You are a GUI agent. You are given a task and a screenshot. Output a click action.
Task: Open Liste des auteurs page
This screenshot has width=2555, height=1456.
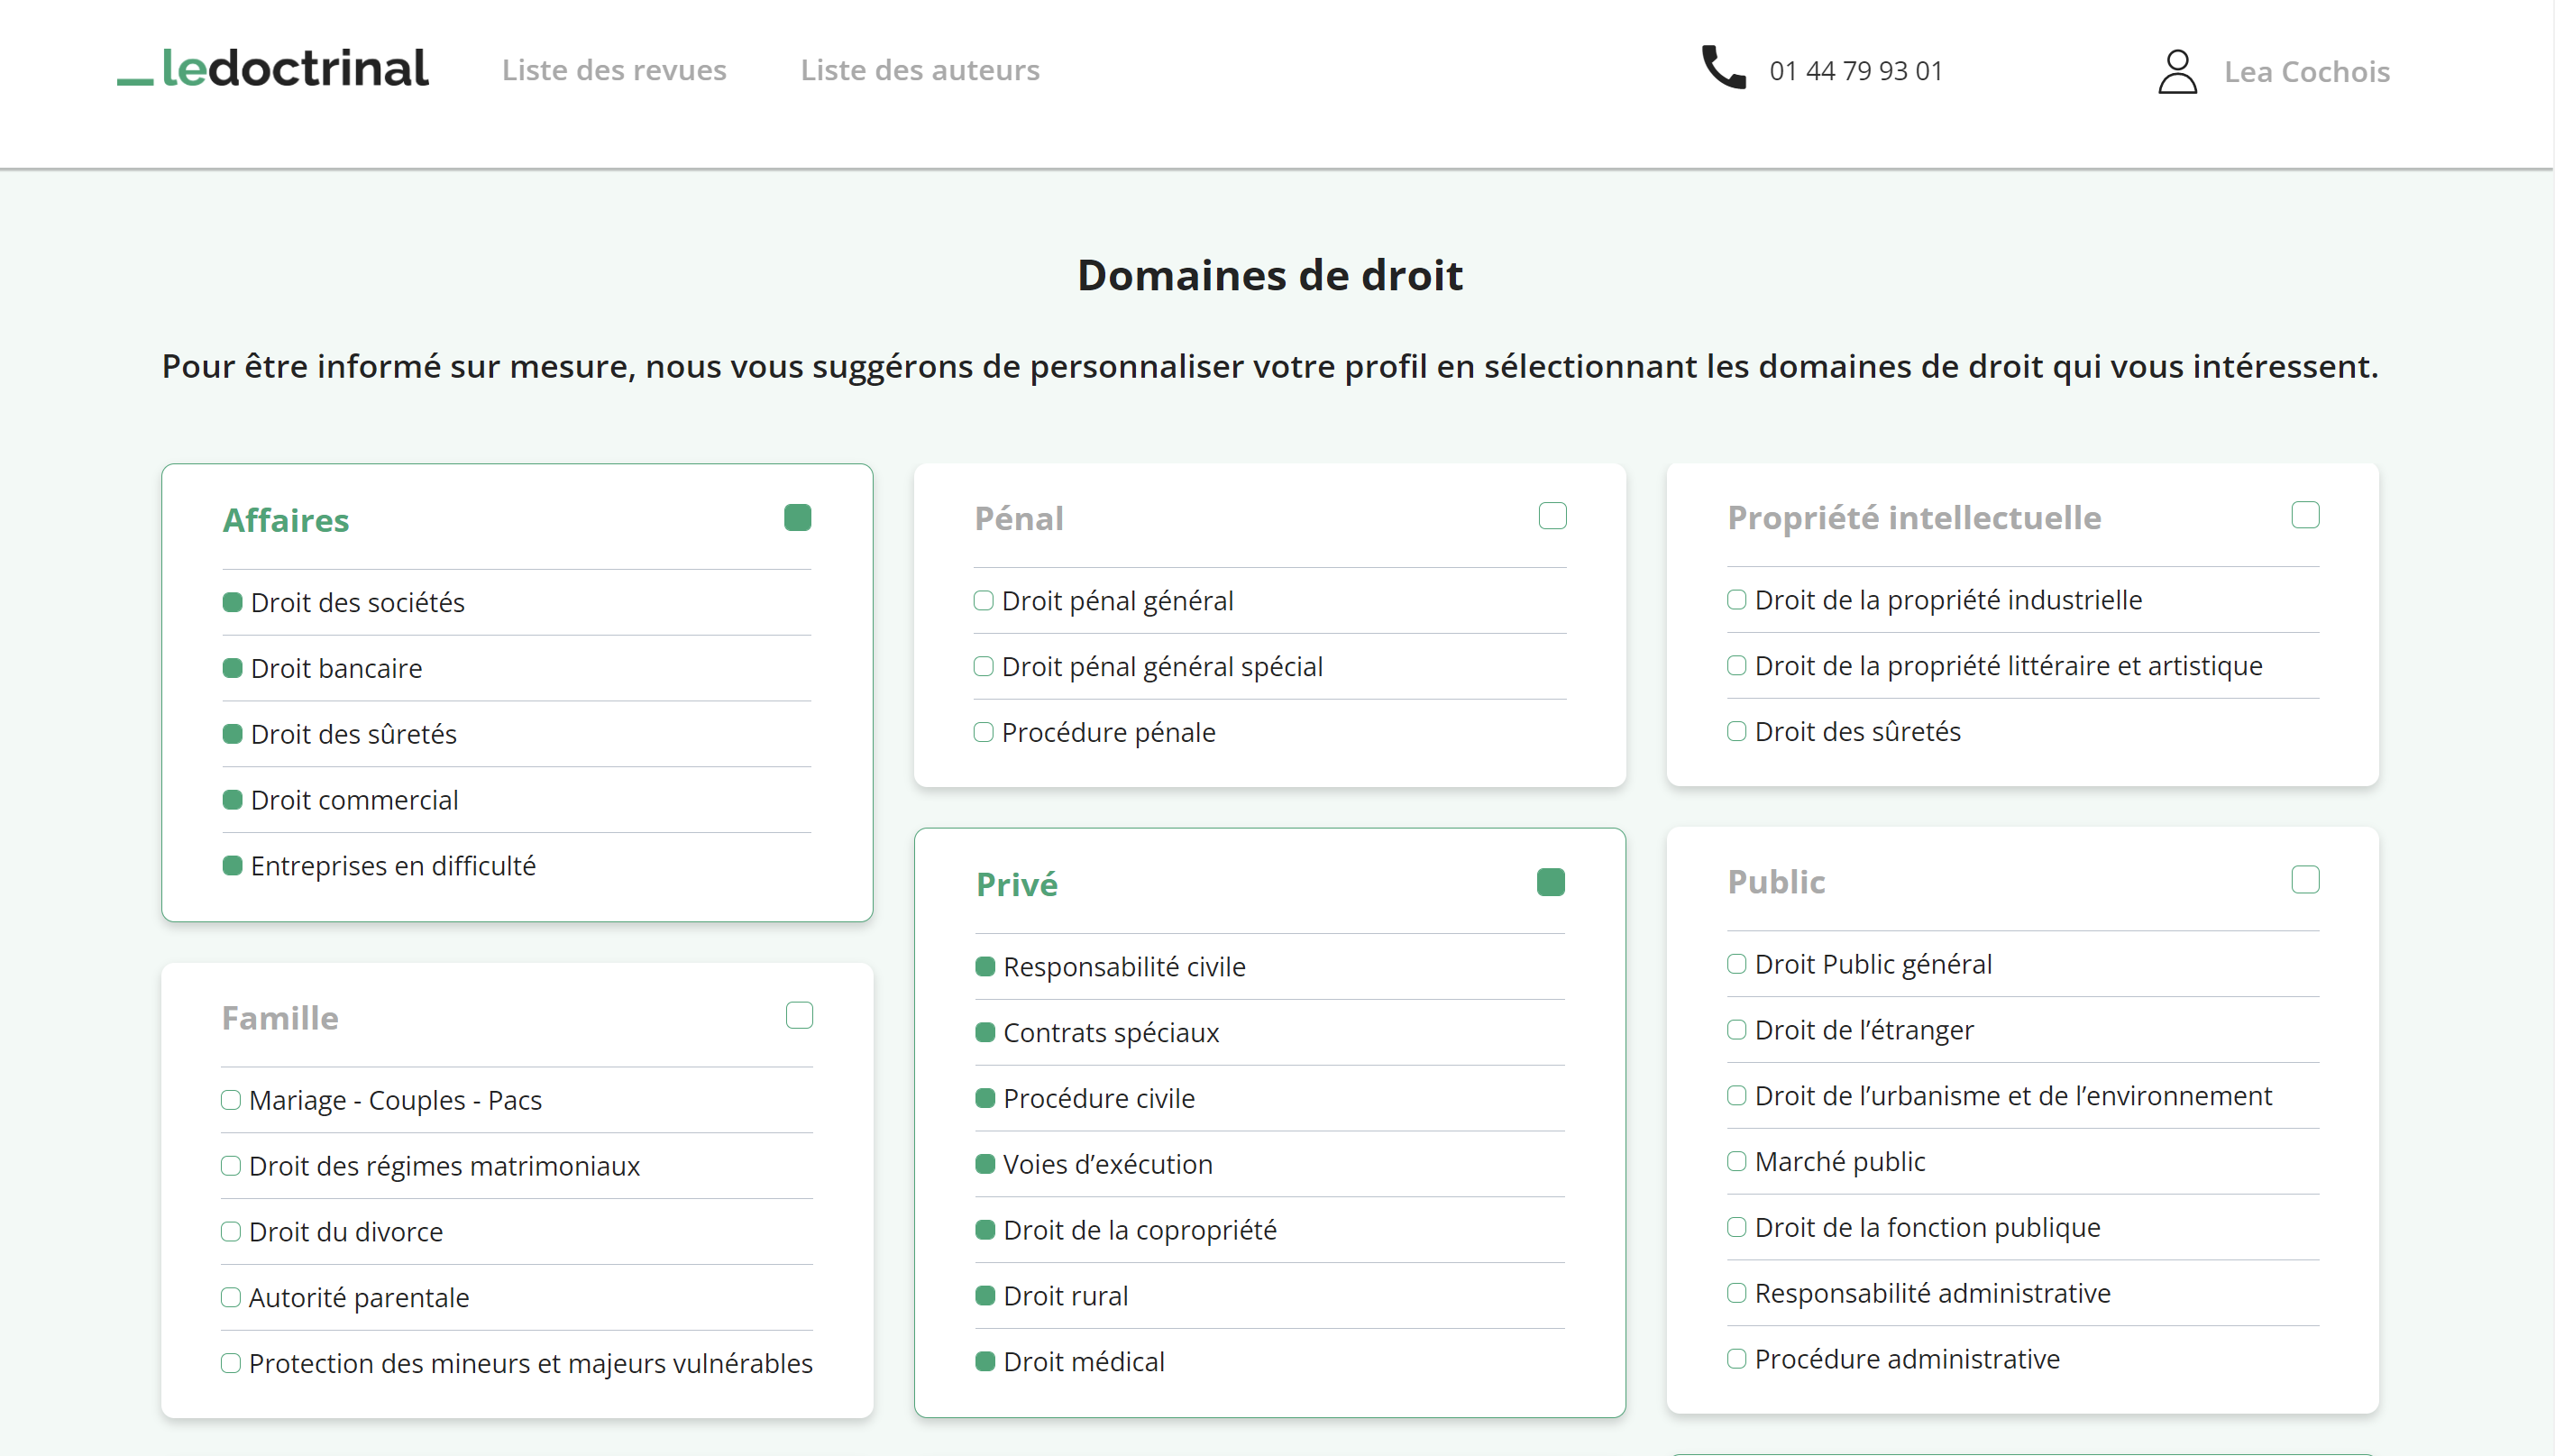(x=919, y=70)
